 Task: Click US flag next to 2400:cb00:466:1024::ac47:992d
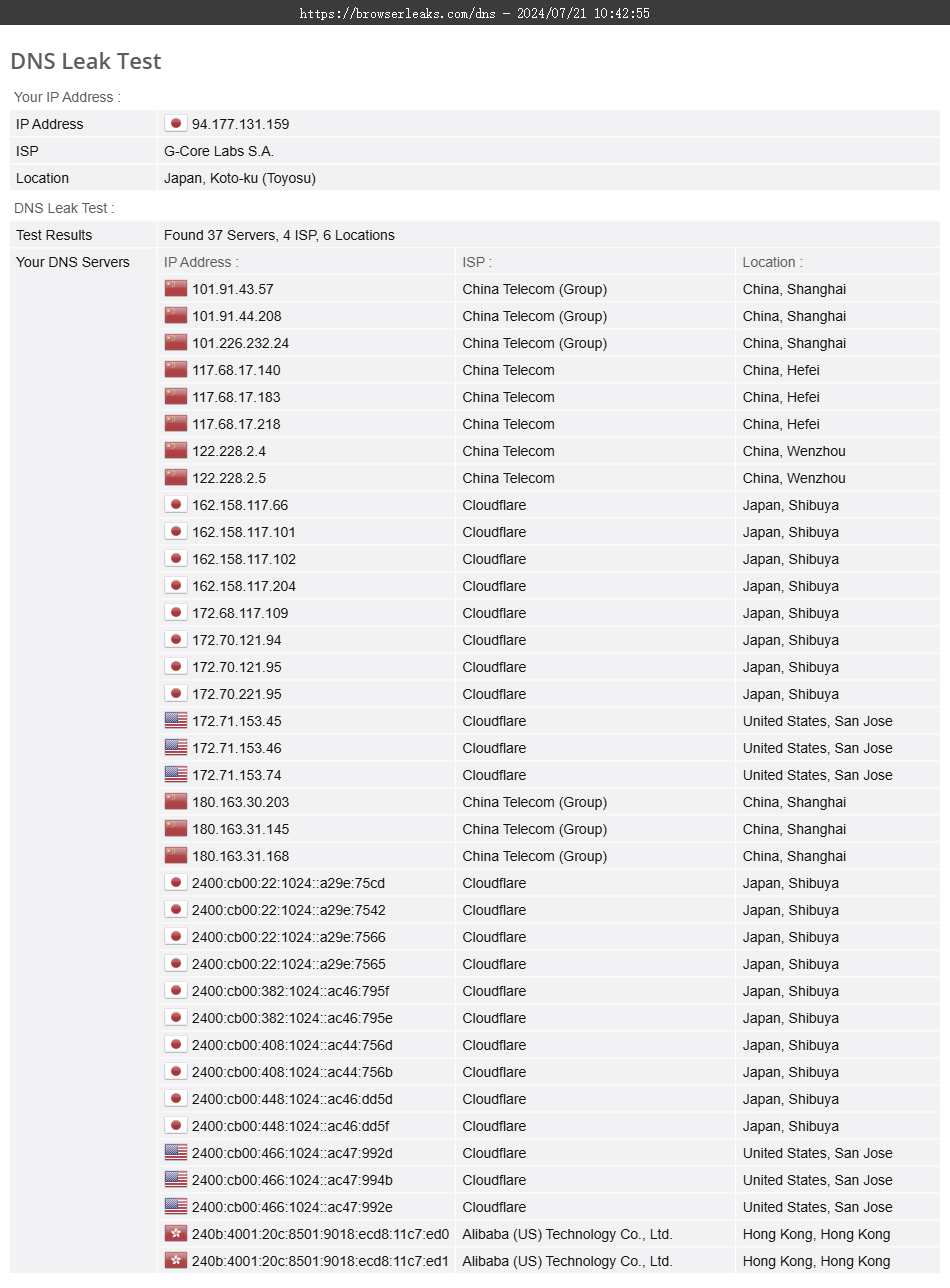(176, 1153)
